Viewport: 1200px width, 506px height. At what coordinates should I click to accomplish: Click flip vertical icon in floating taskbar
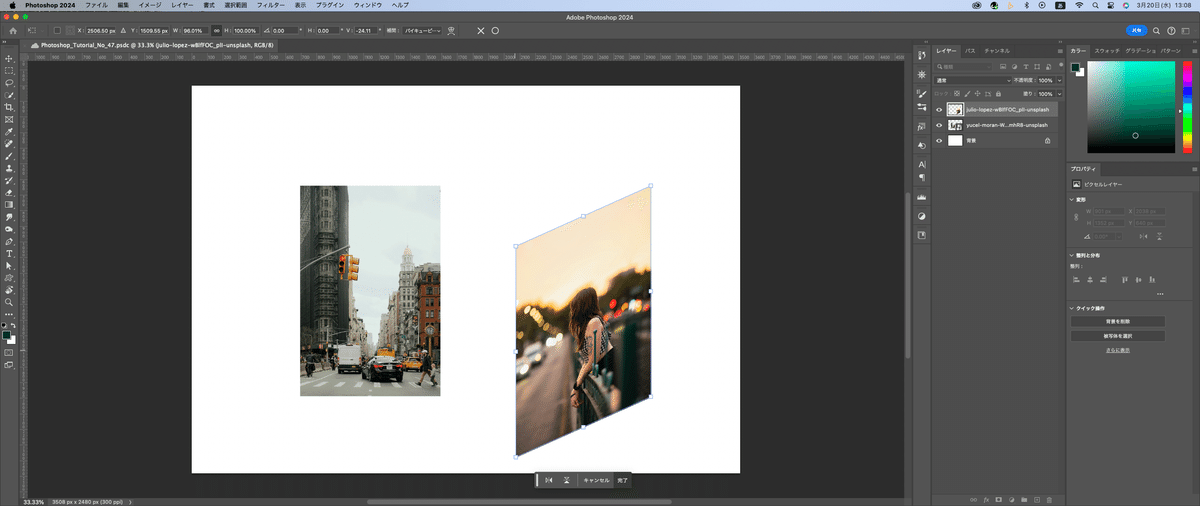[567, 480]
